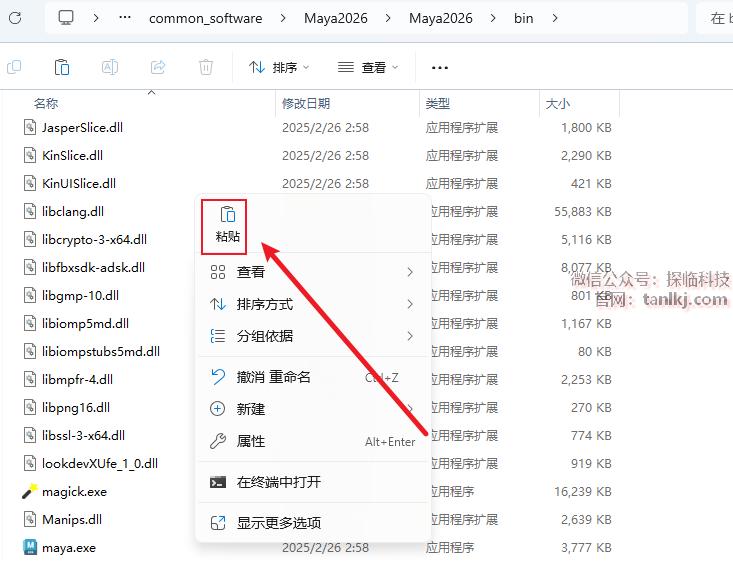This screenshot has height=570, width=733.
Task: Select the KinUISlice.dll file name
Action: (x=79, y=183)
